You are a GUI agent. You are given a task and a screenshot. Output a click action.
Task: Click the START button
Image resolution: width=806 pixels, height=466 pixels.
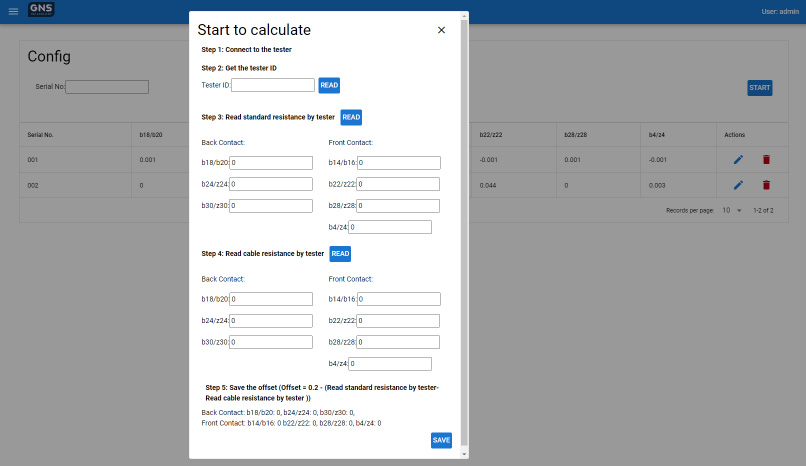pyautogui.click(x=759, y=88)
